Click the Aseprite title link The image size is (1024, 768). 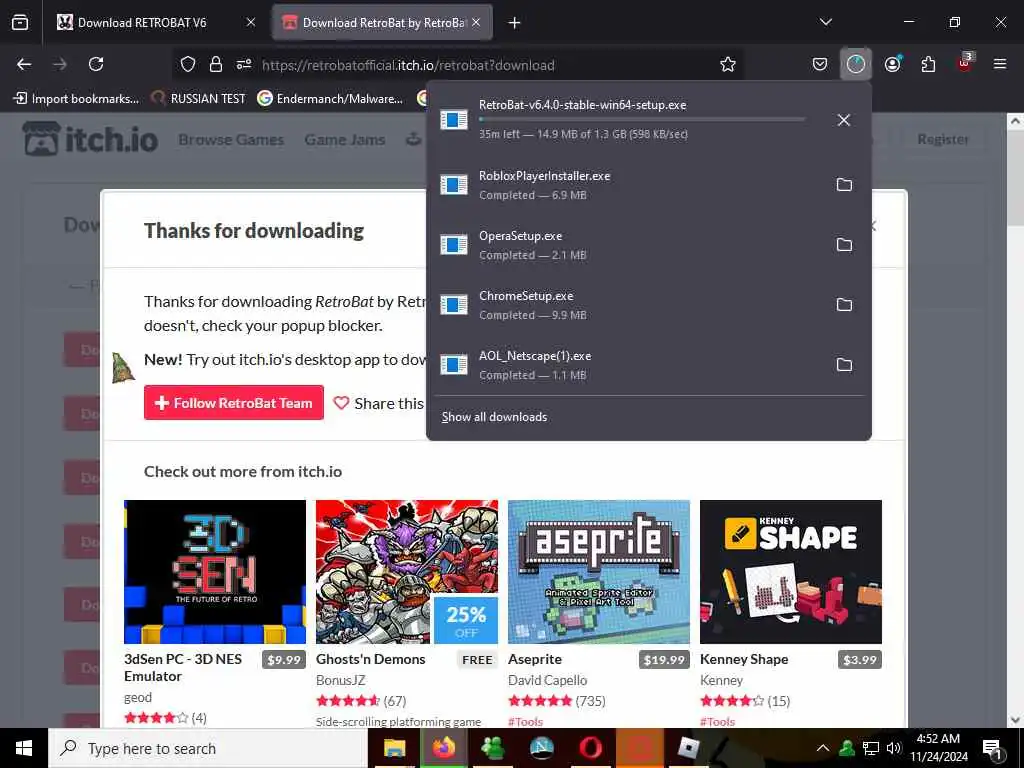click(x=535, y=660)
